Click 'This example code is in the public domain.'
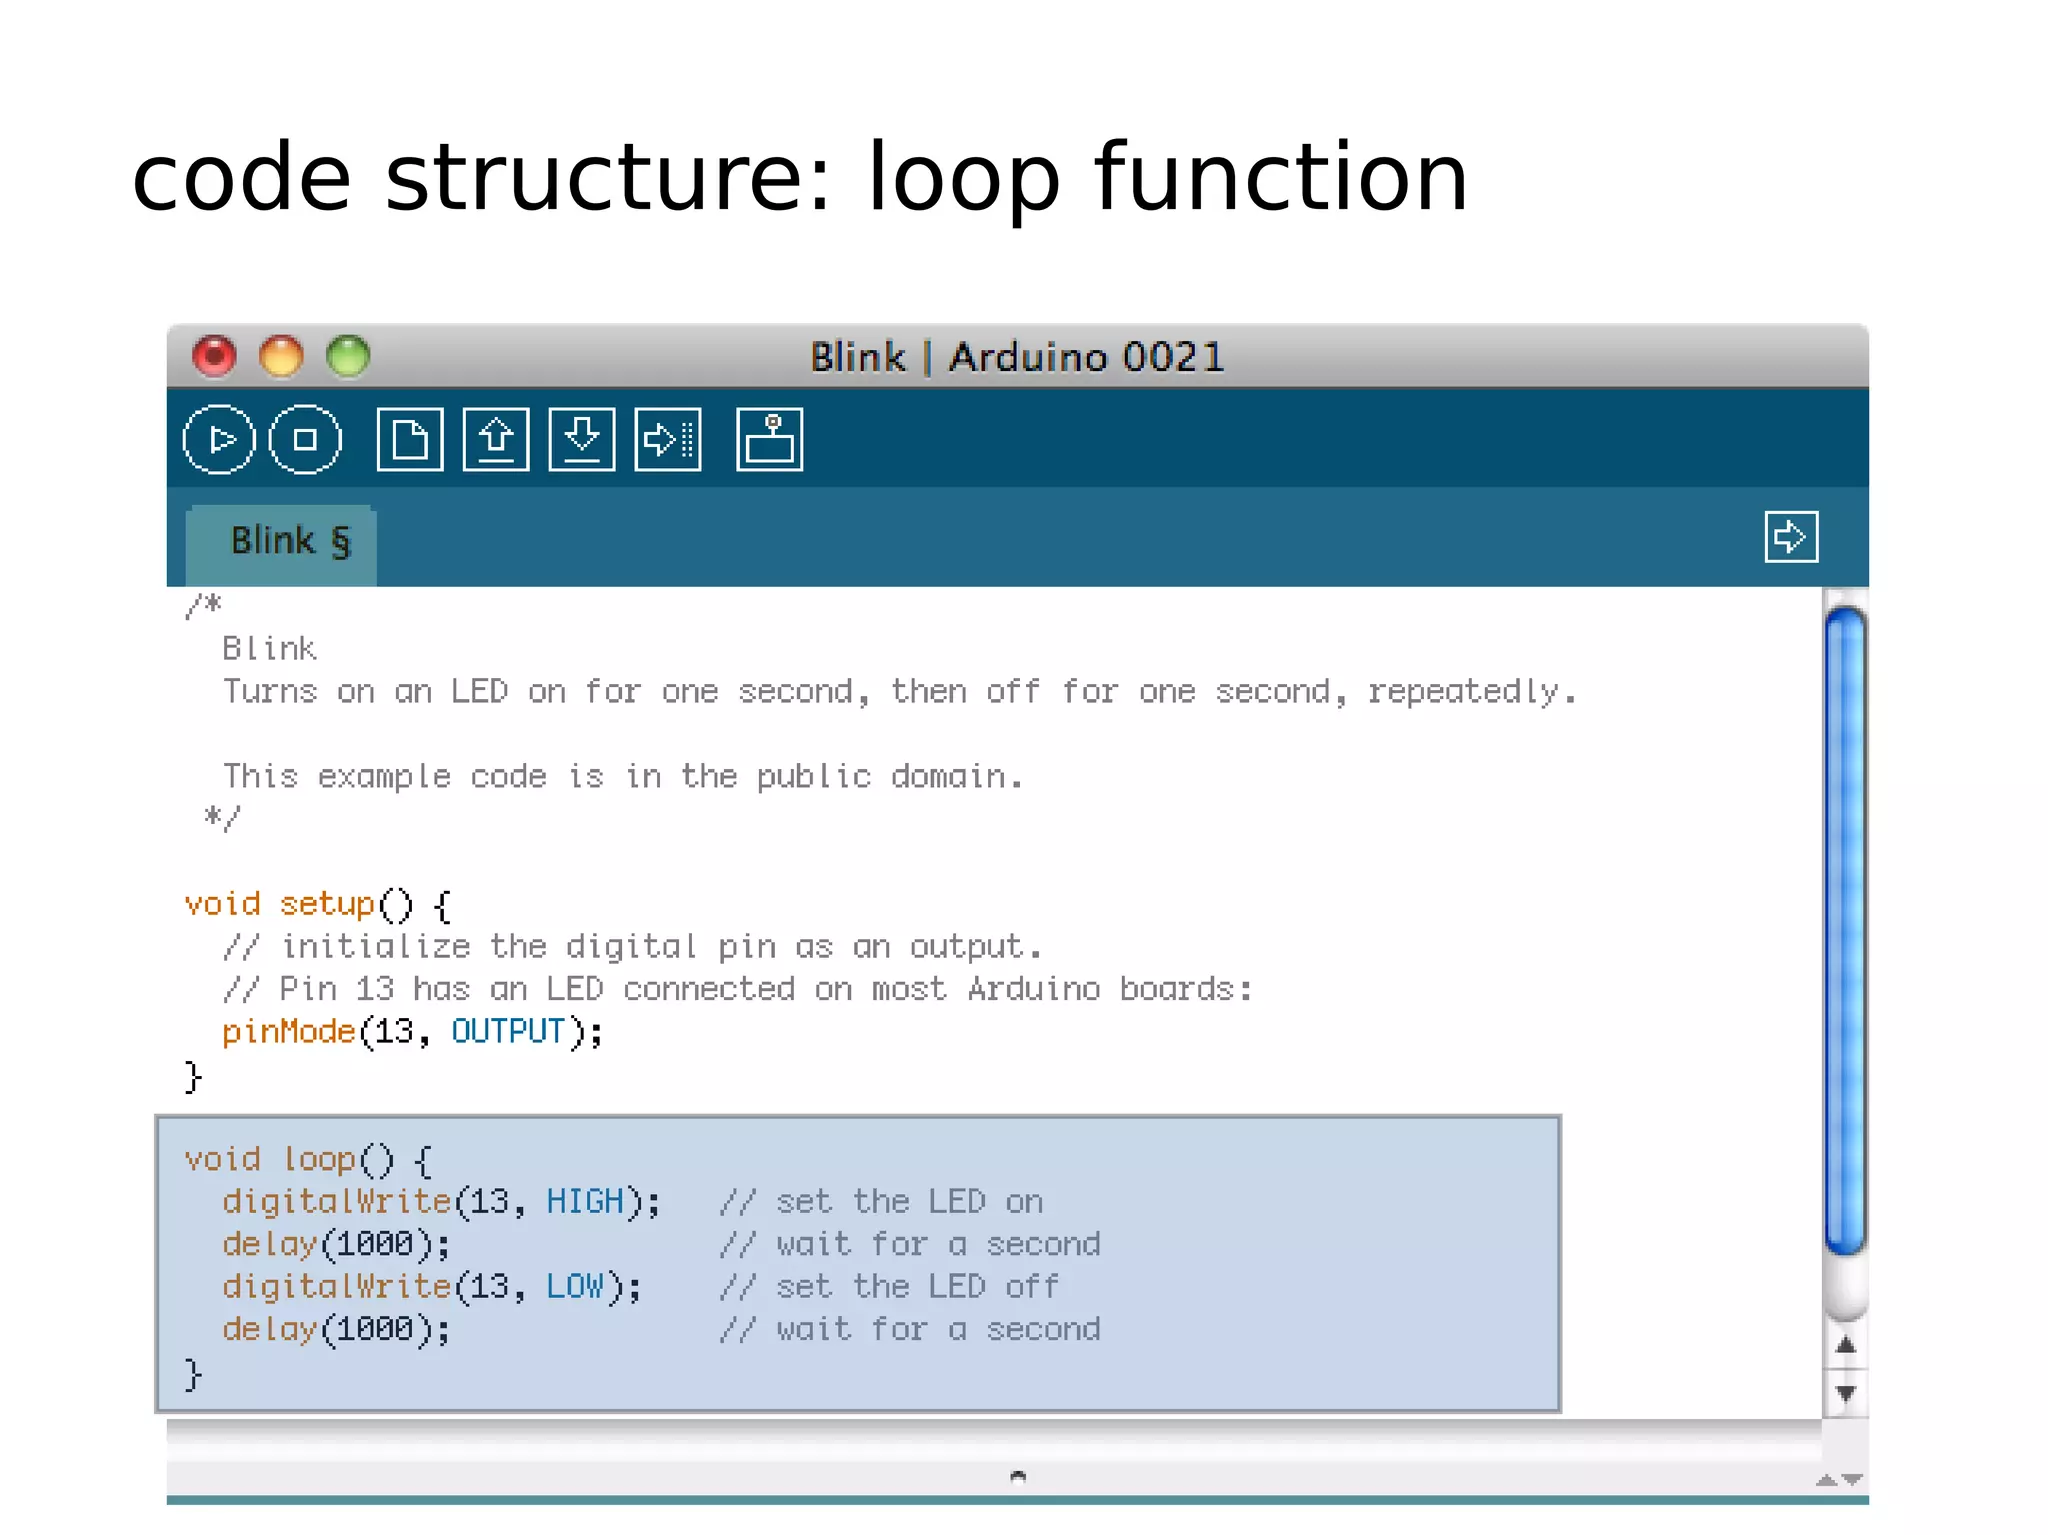This screenshot has width=2048, height=1535. pos(623,777)
